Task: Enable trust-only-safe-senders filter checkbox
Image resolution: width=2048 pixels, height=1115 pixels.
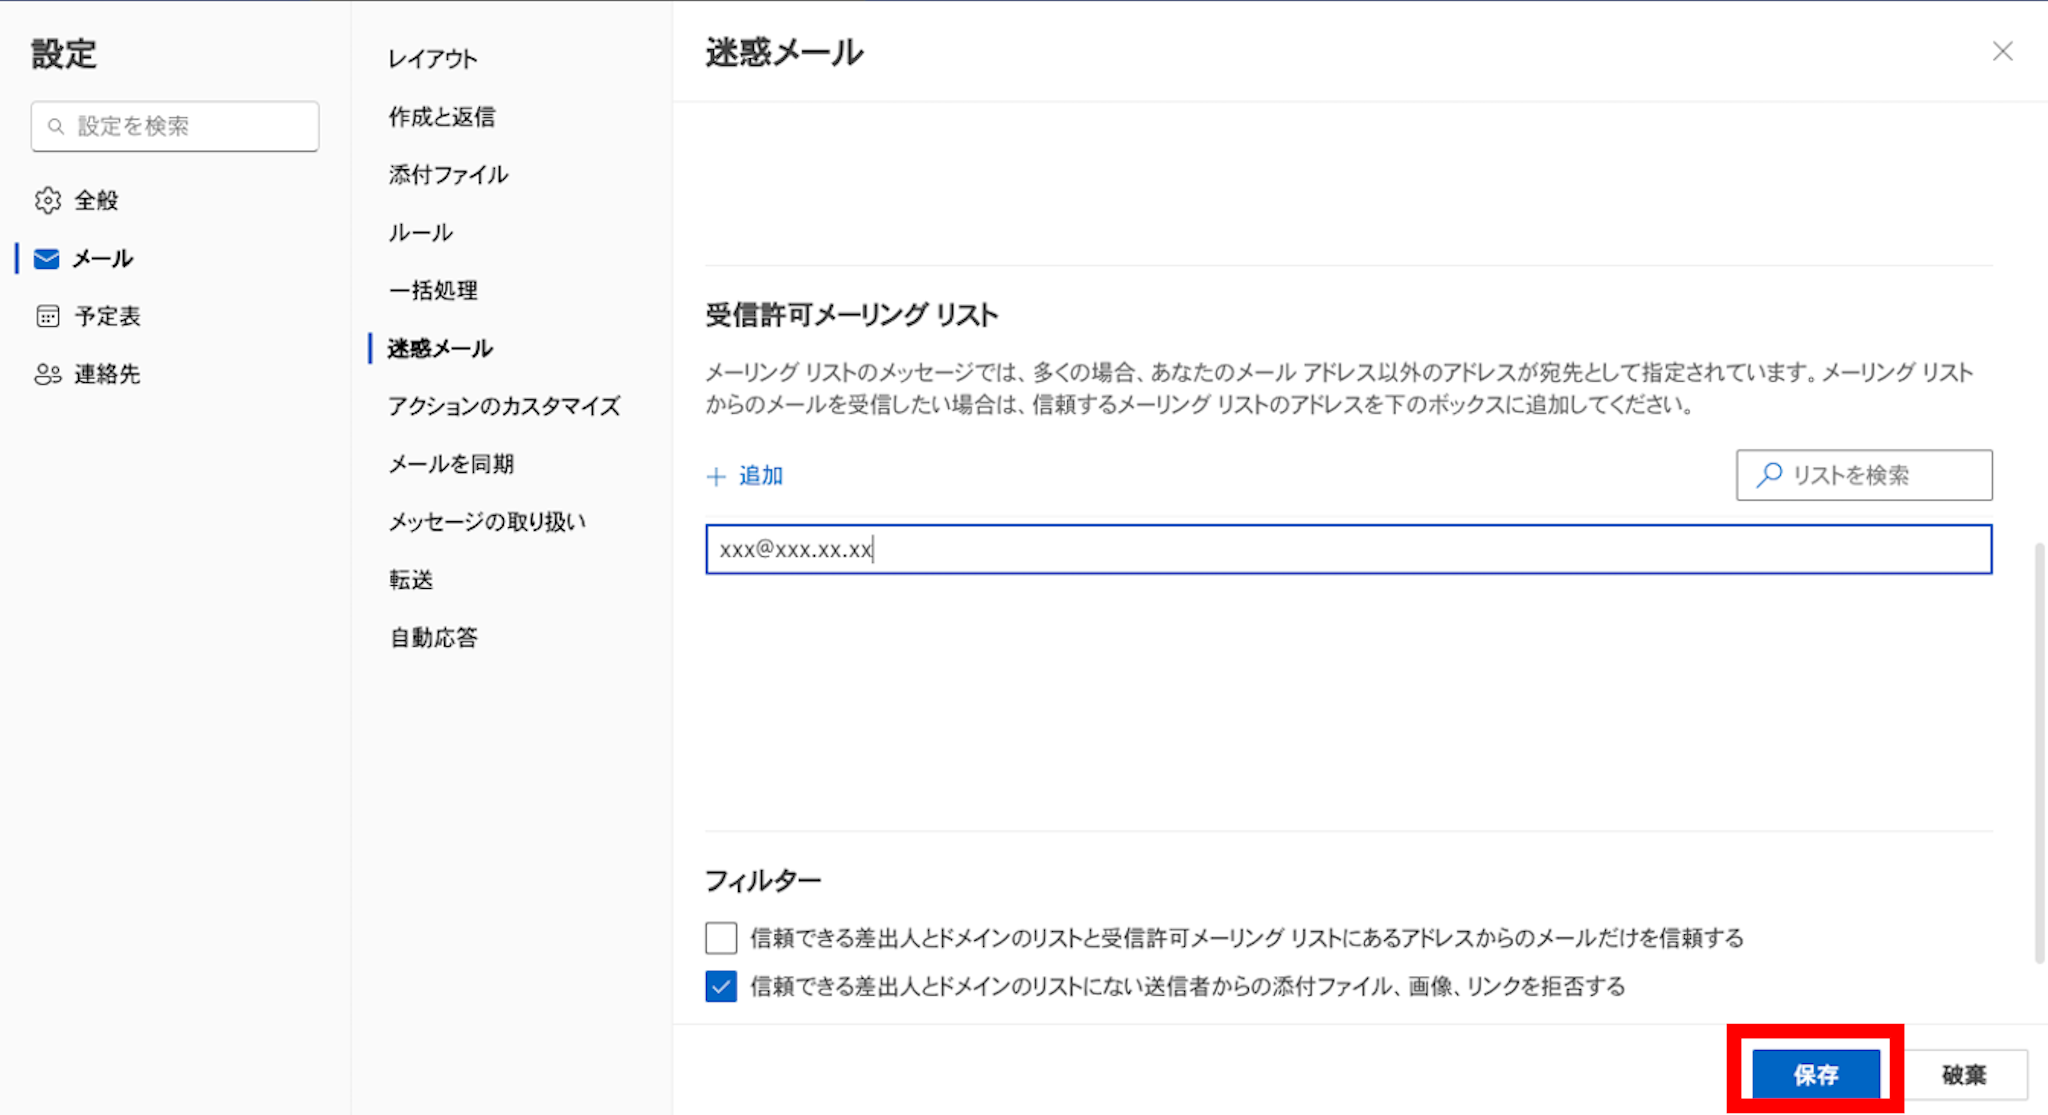Action: click(721, 938)
